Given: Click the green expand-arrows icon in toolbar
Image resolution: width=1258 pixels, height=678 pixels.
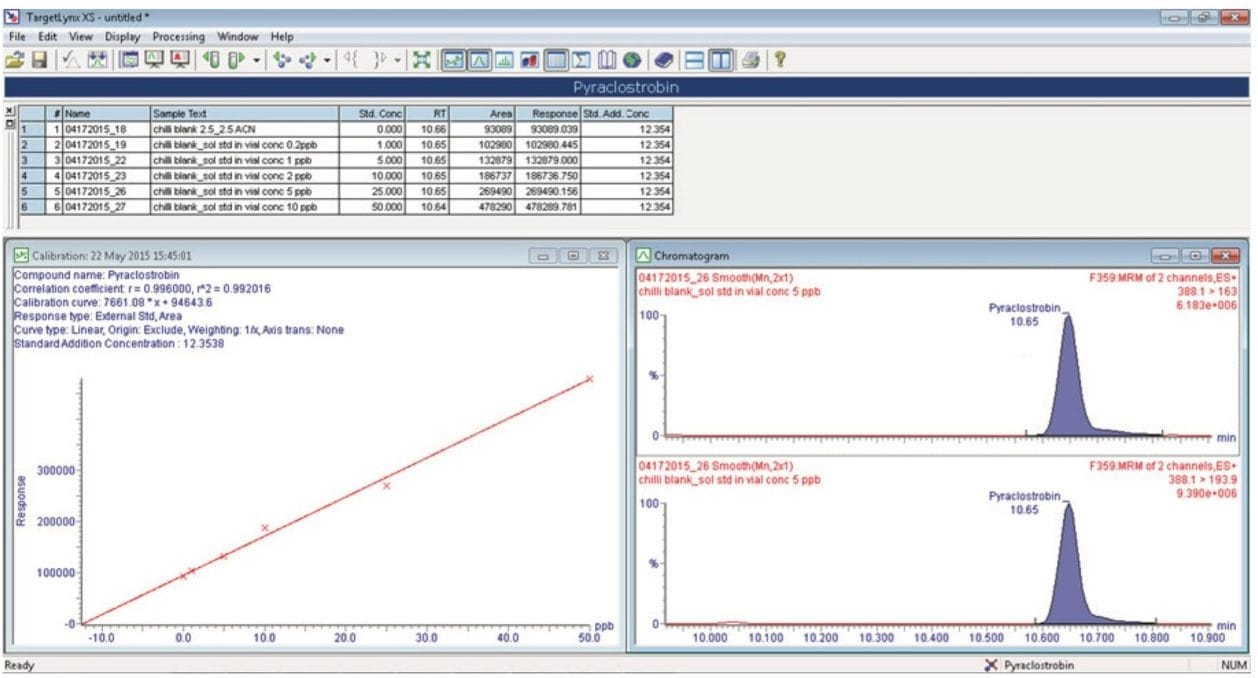Looking at the screenshot, I should [423, 61].
